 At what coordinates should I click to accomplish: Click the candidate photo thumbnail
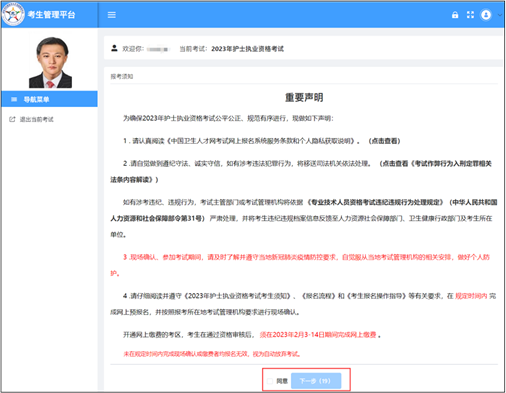tap(51, 62)
